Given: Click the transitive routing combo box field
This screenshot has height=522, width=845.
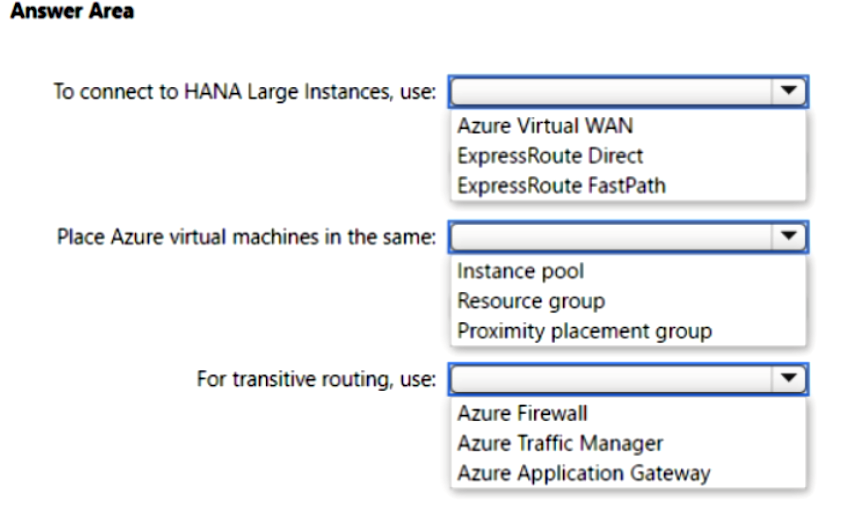Looking at the screenshot, I should coord(628,379).
